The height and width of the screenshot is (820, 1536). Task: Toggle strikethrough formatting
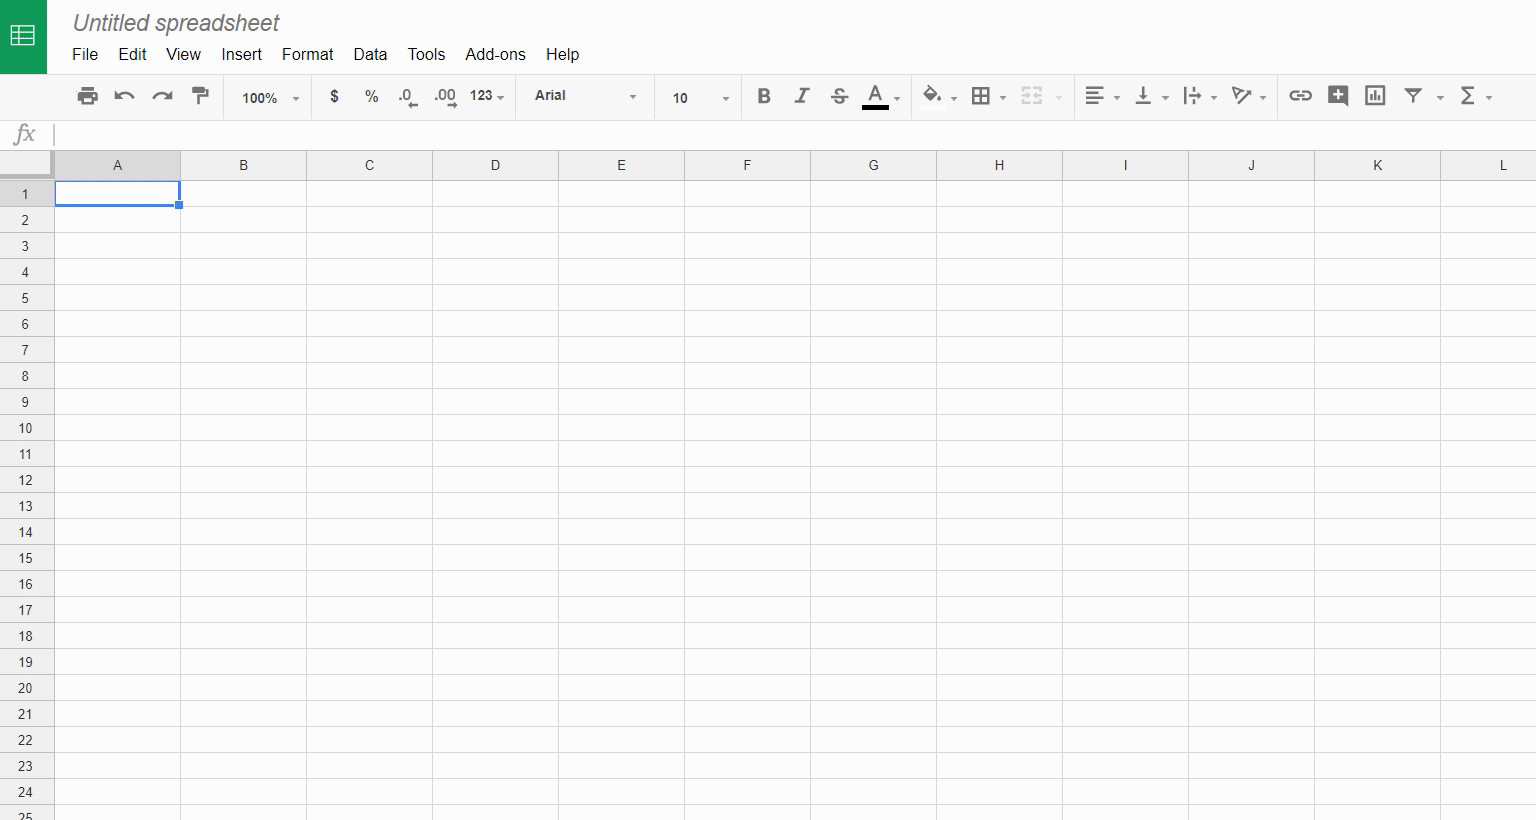click(x=839, y=96)
